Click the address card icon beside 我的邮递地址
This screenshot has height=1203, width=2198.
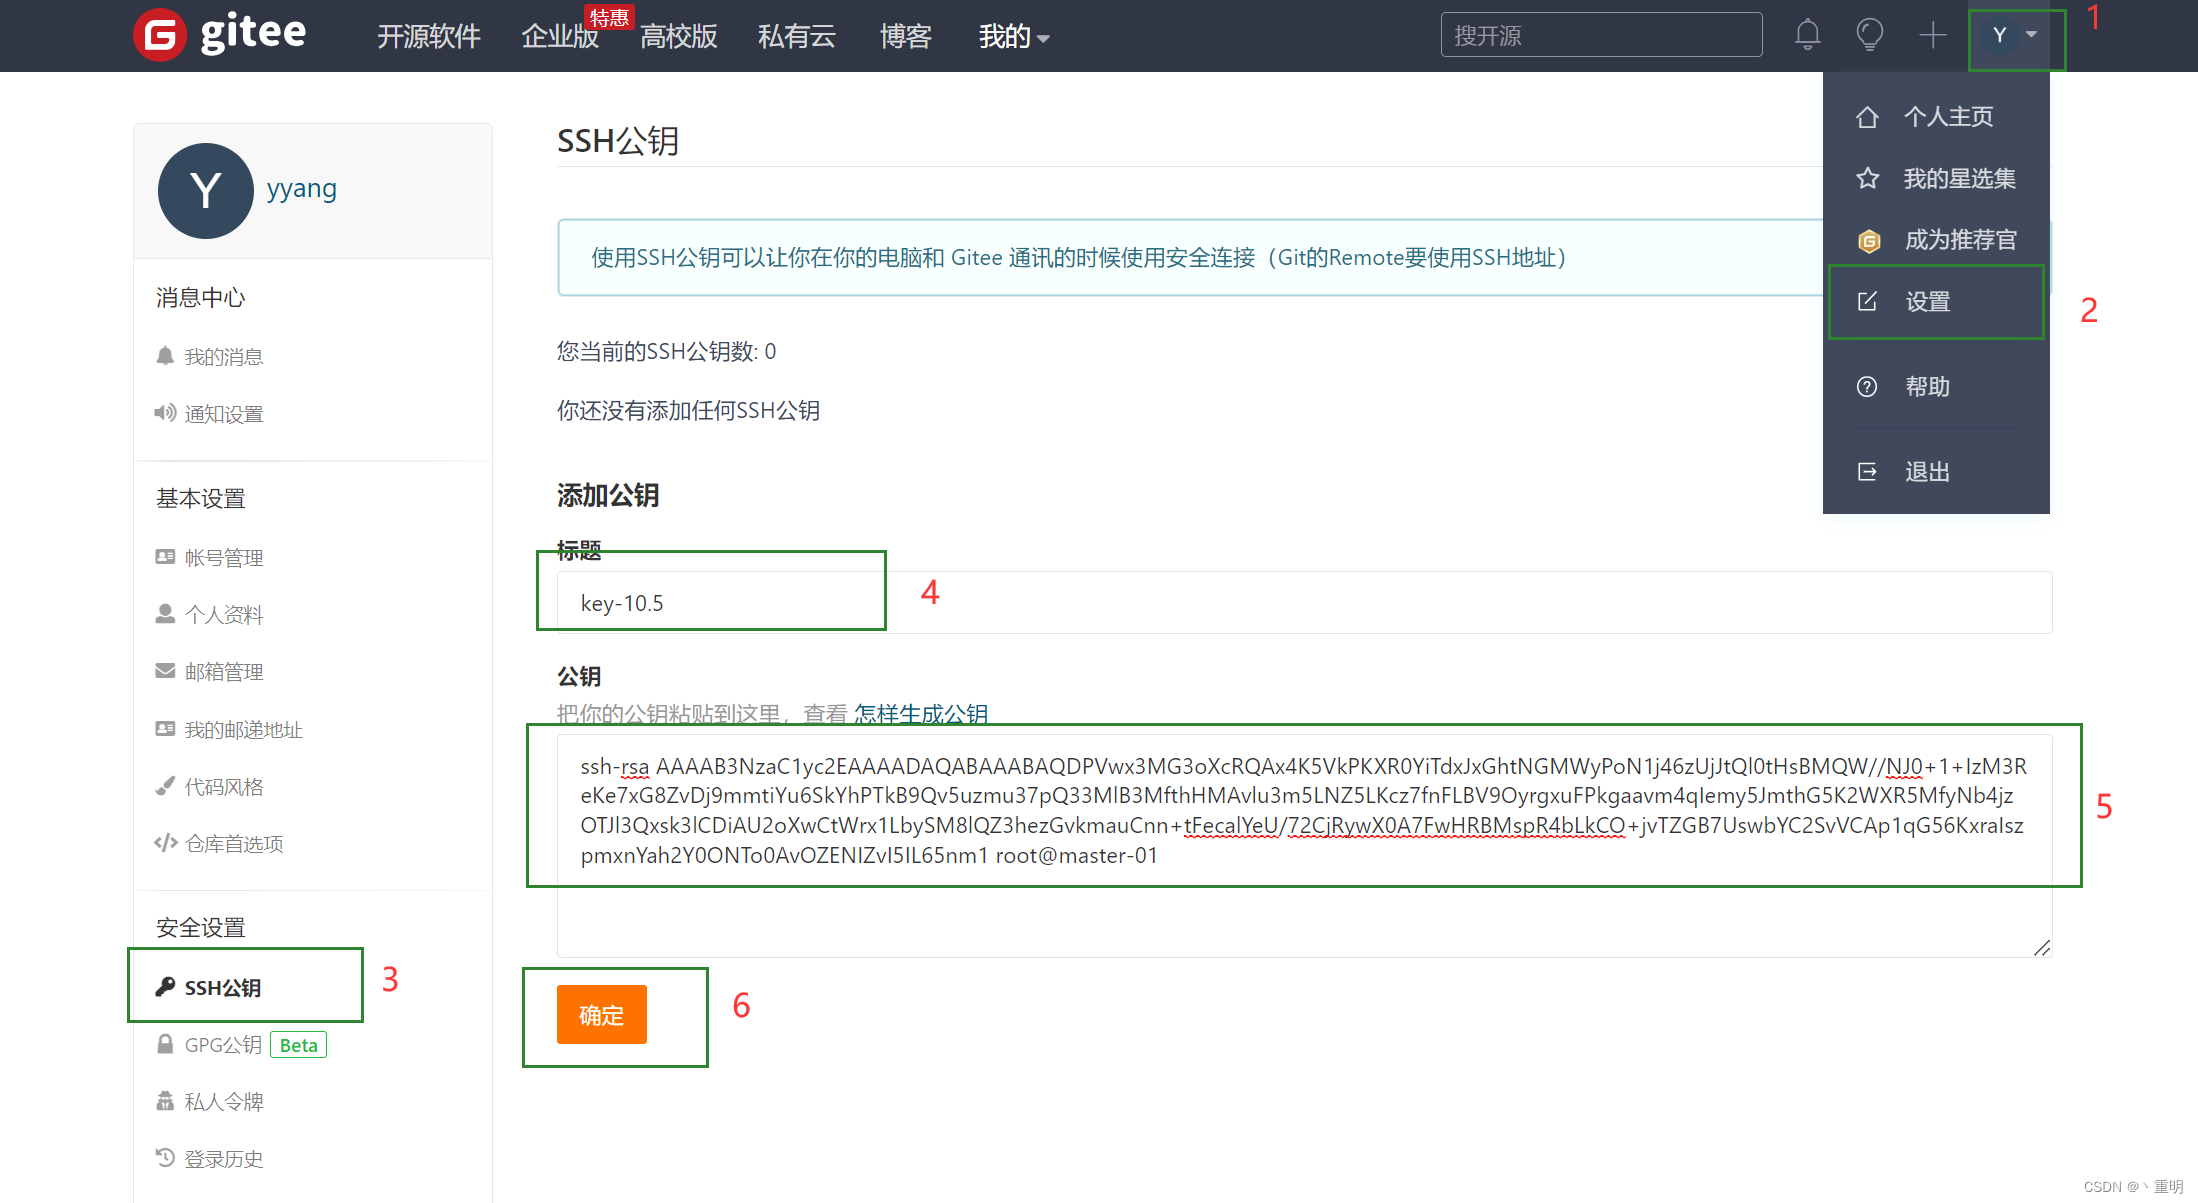coord(165,729)
